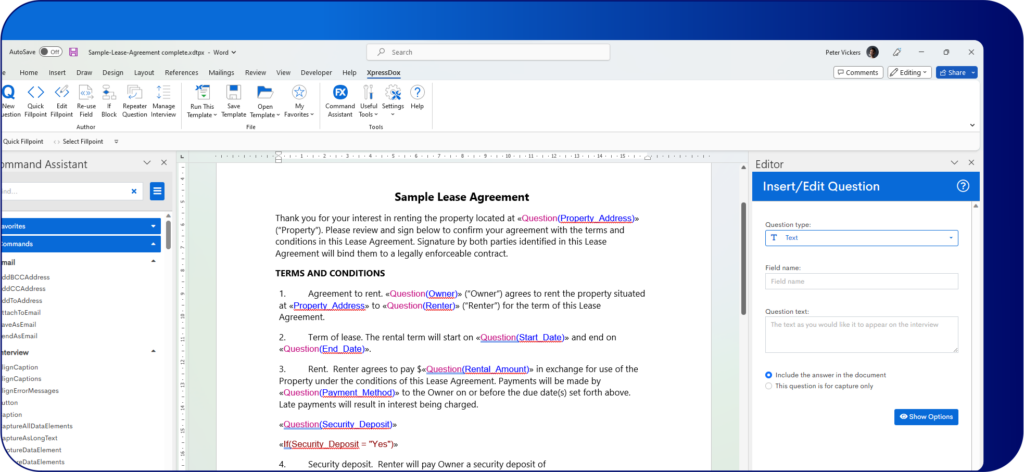
Task: Switch to the Mailings tab
Action: point(221,72)
